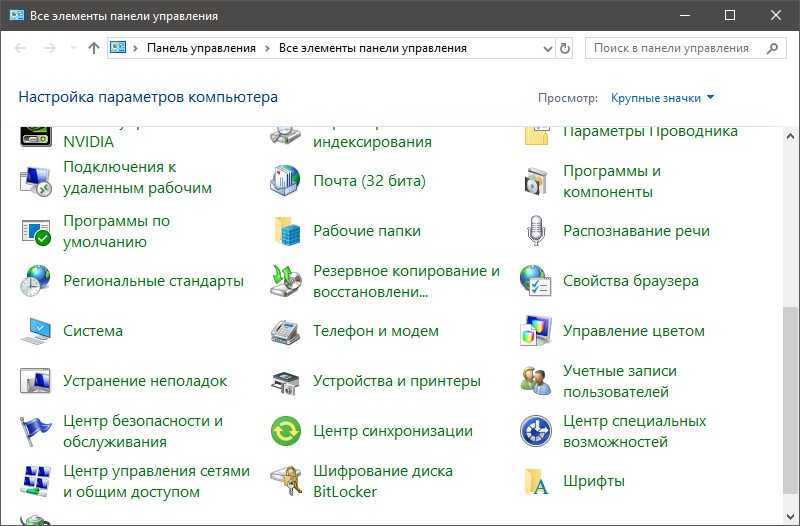Viewport: 800px width, 526px height.
Task: Open the 'Система' link
Action: click(93, 331)
